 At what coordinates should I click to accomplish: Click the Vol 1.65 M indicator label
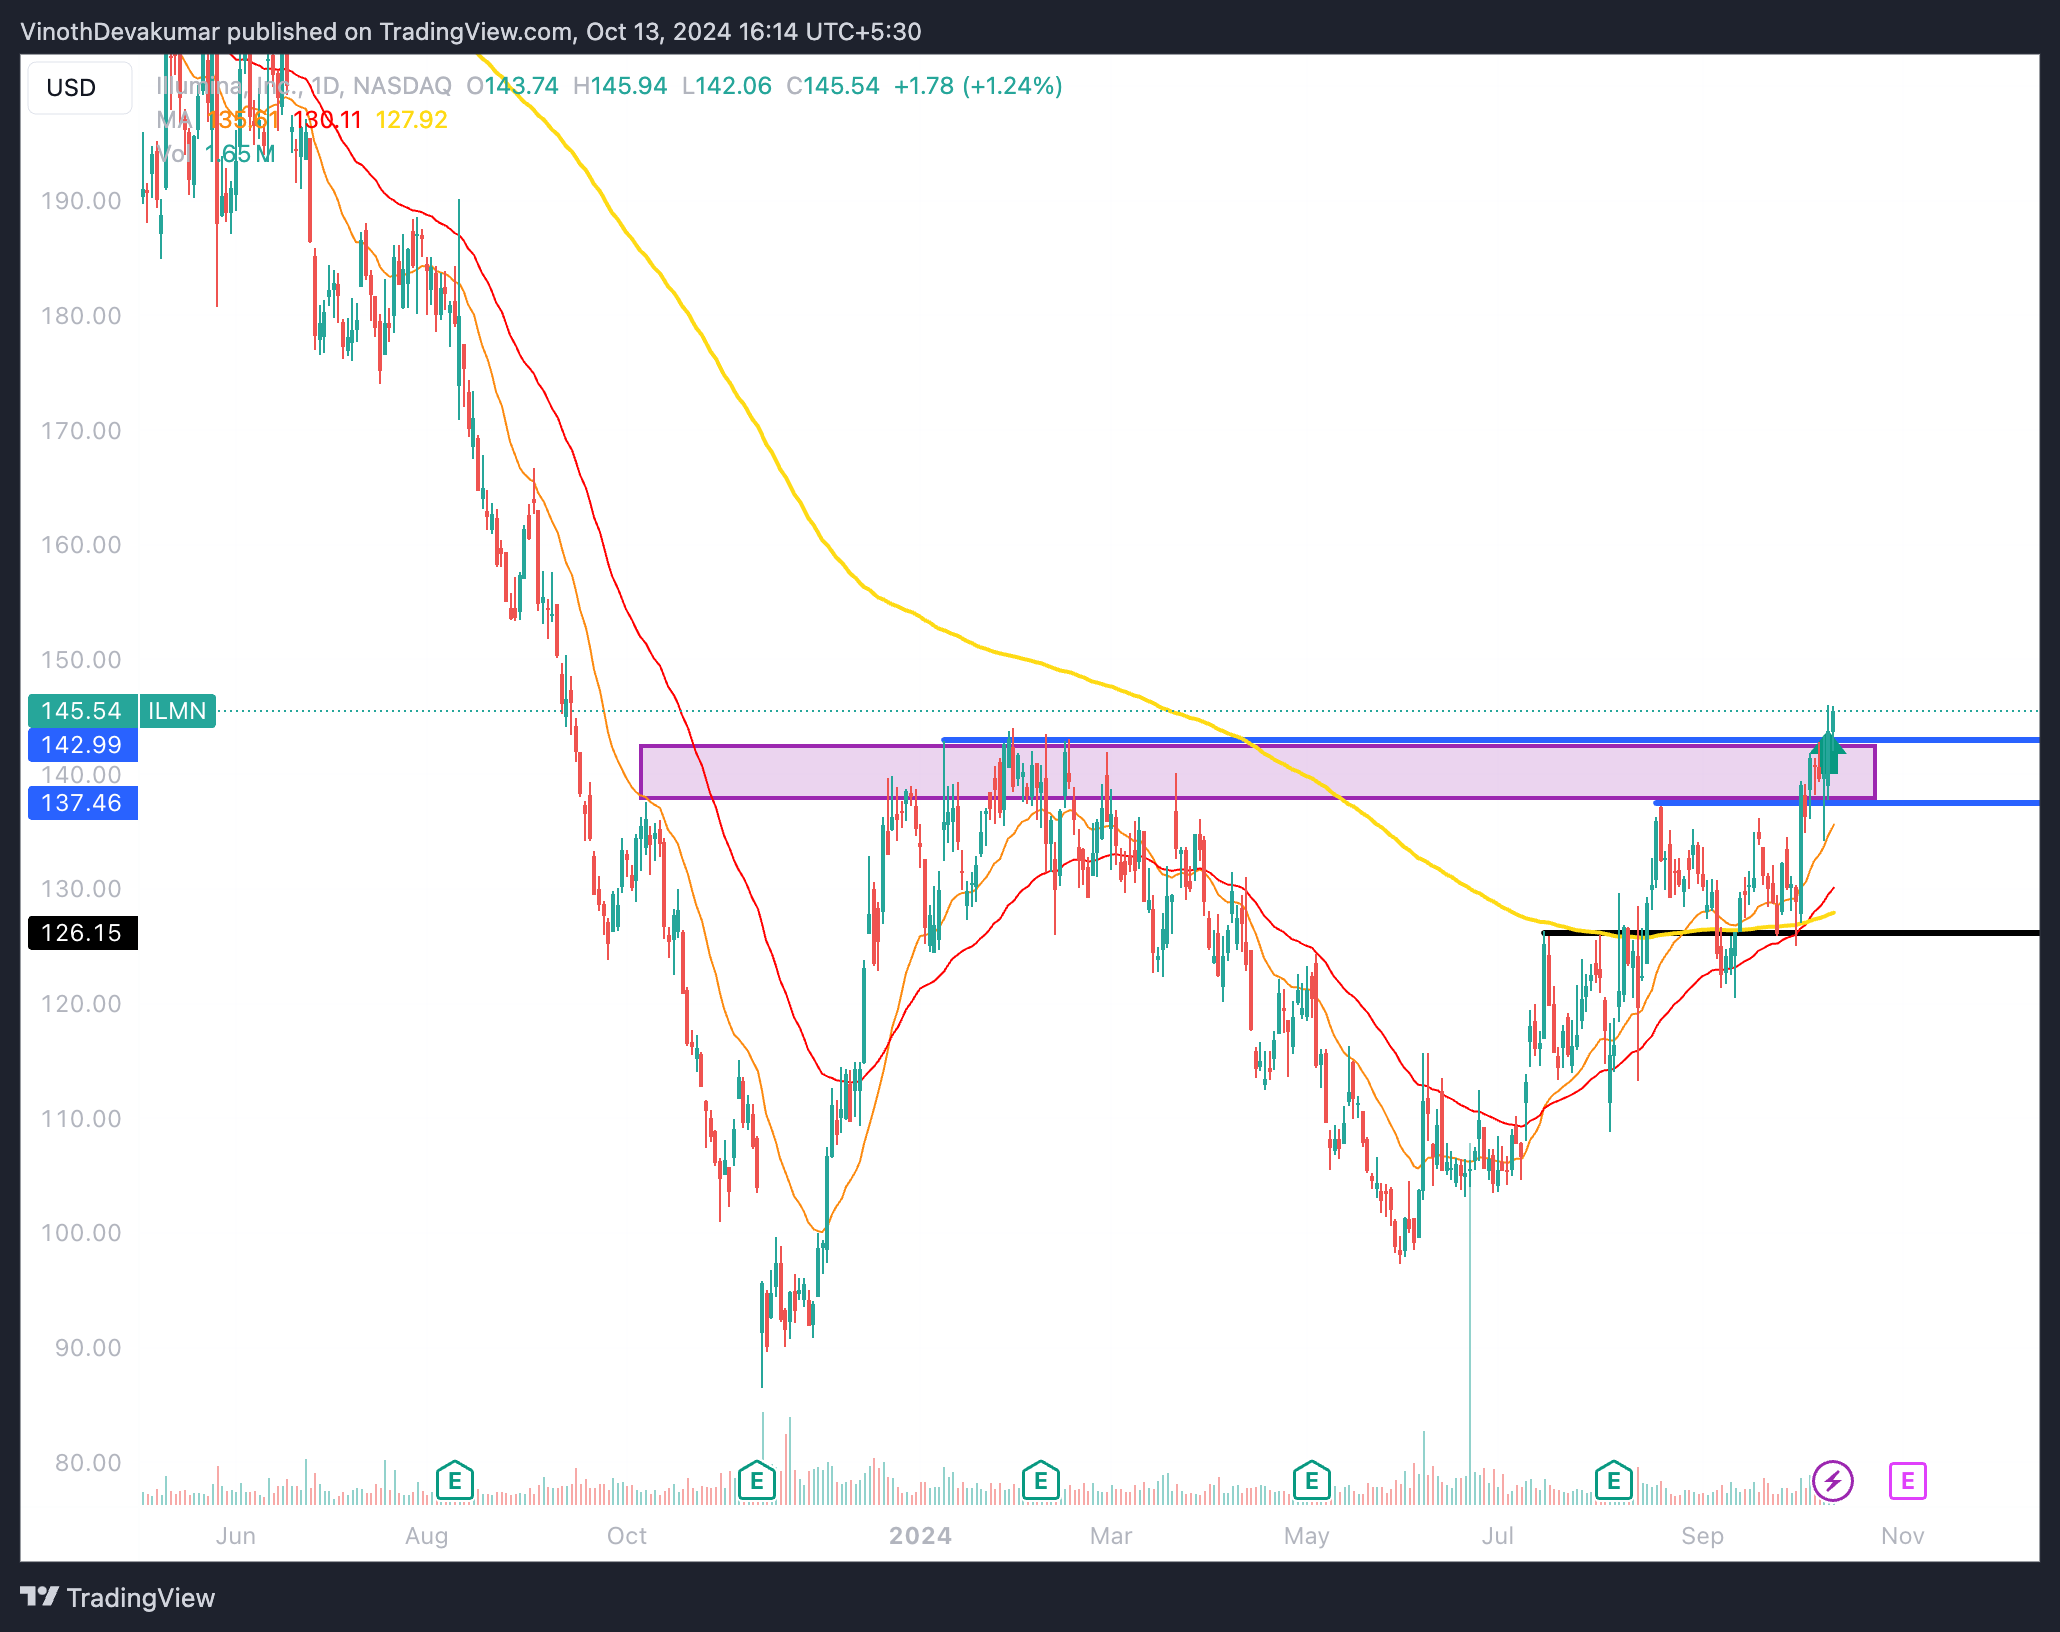[215, 154]
